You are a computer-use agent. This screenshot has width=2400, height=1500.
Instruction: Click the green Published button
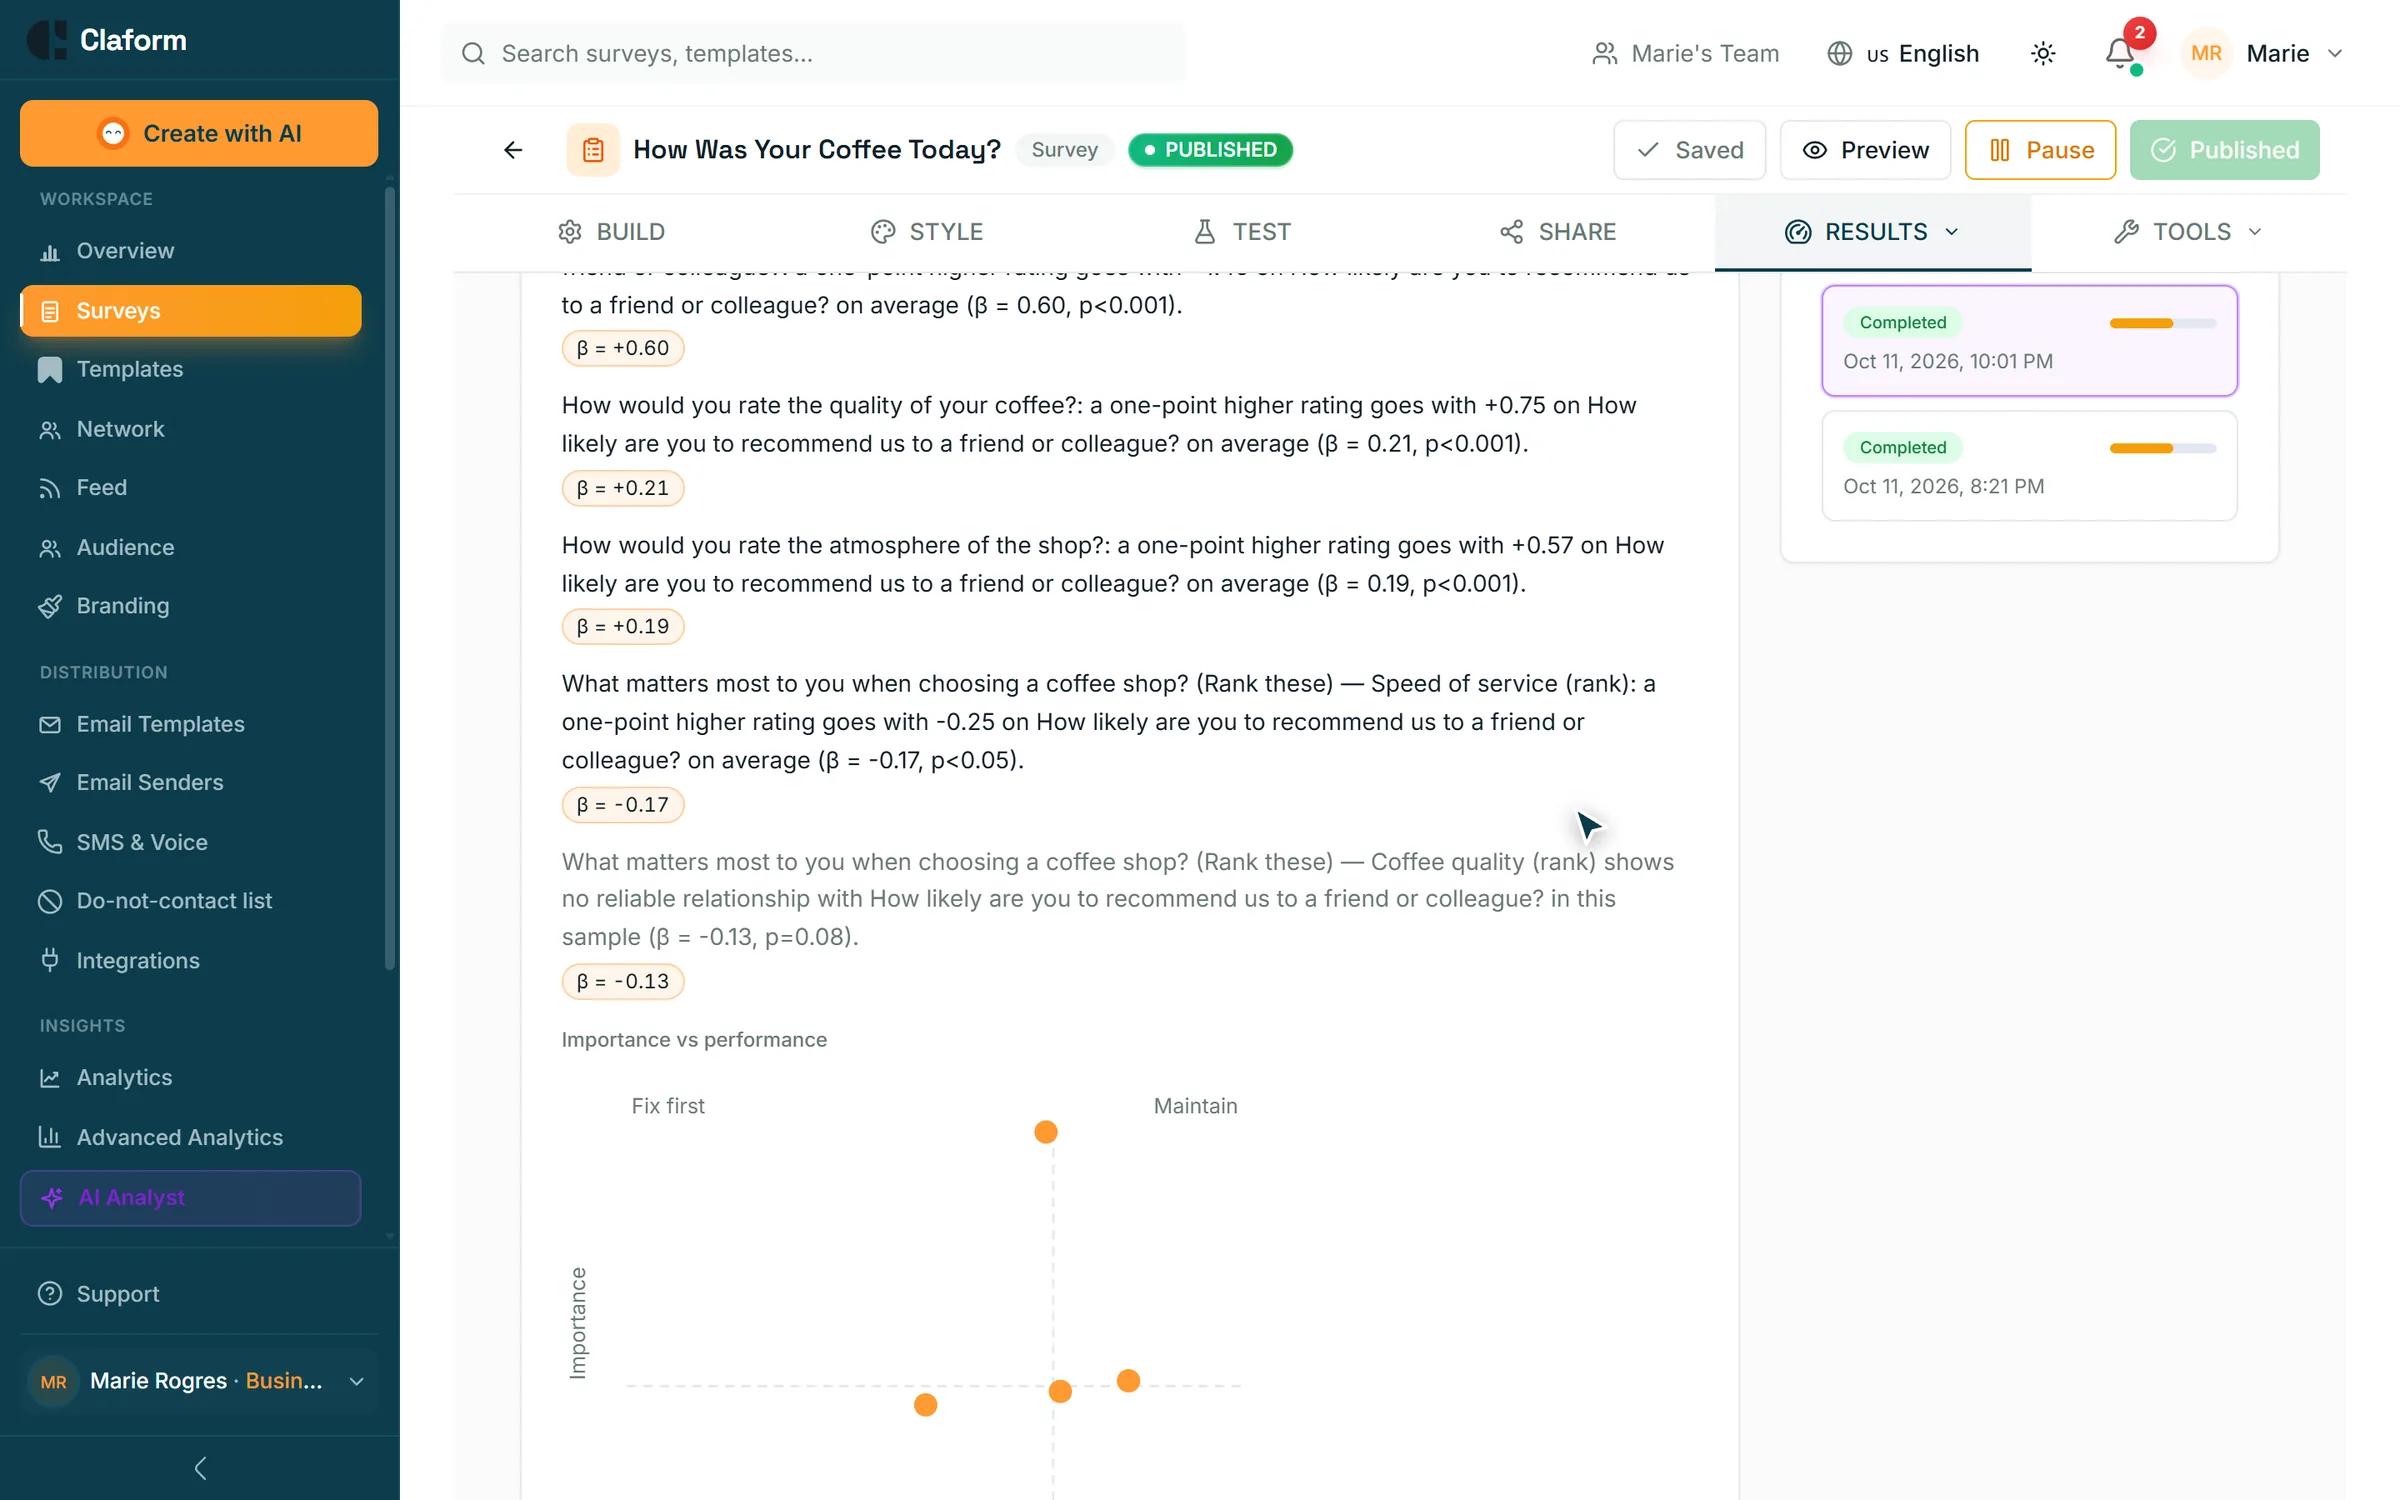2224,150
